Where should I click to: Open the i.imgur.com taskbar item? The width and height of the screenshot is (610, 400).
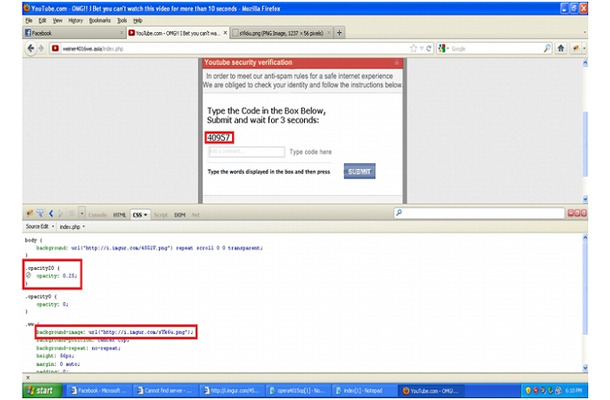[231, 390]
